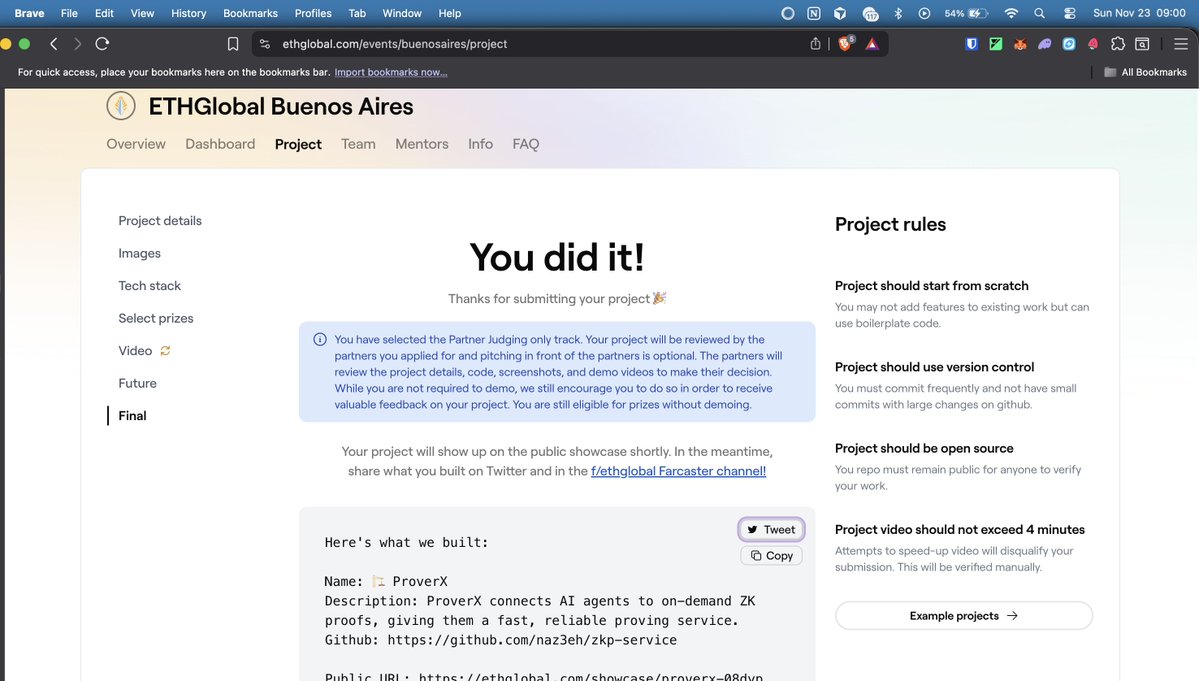Viewport: 1199px width, 681px height.
Task: Click the extensions puzzle piece icon
Action: 1118,44
